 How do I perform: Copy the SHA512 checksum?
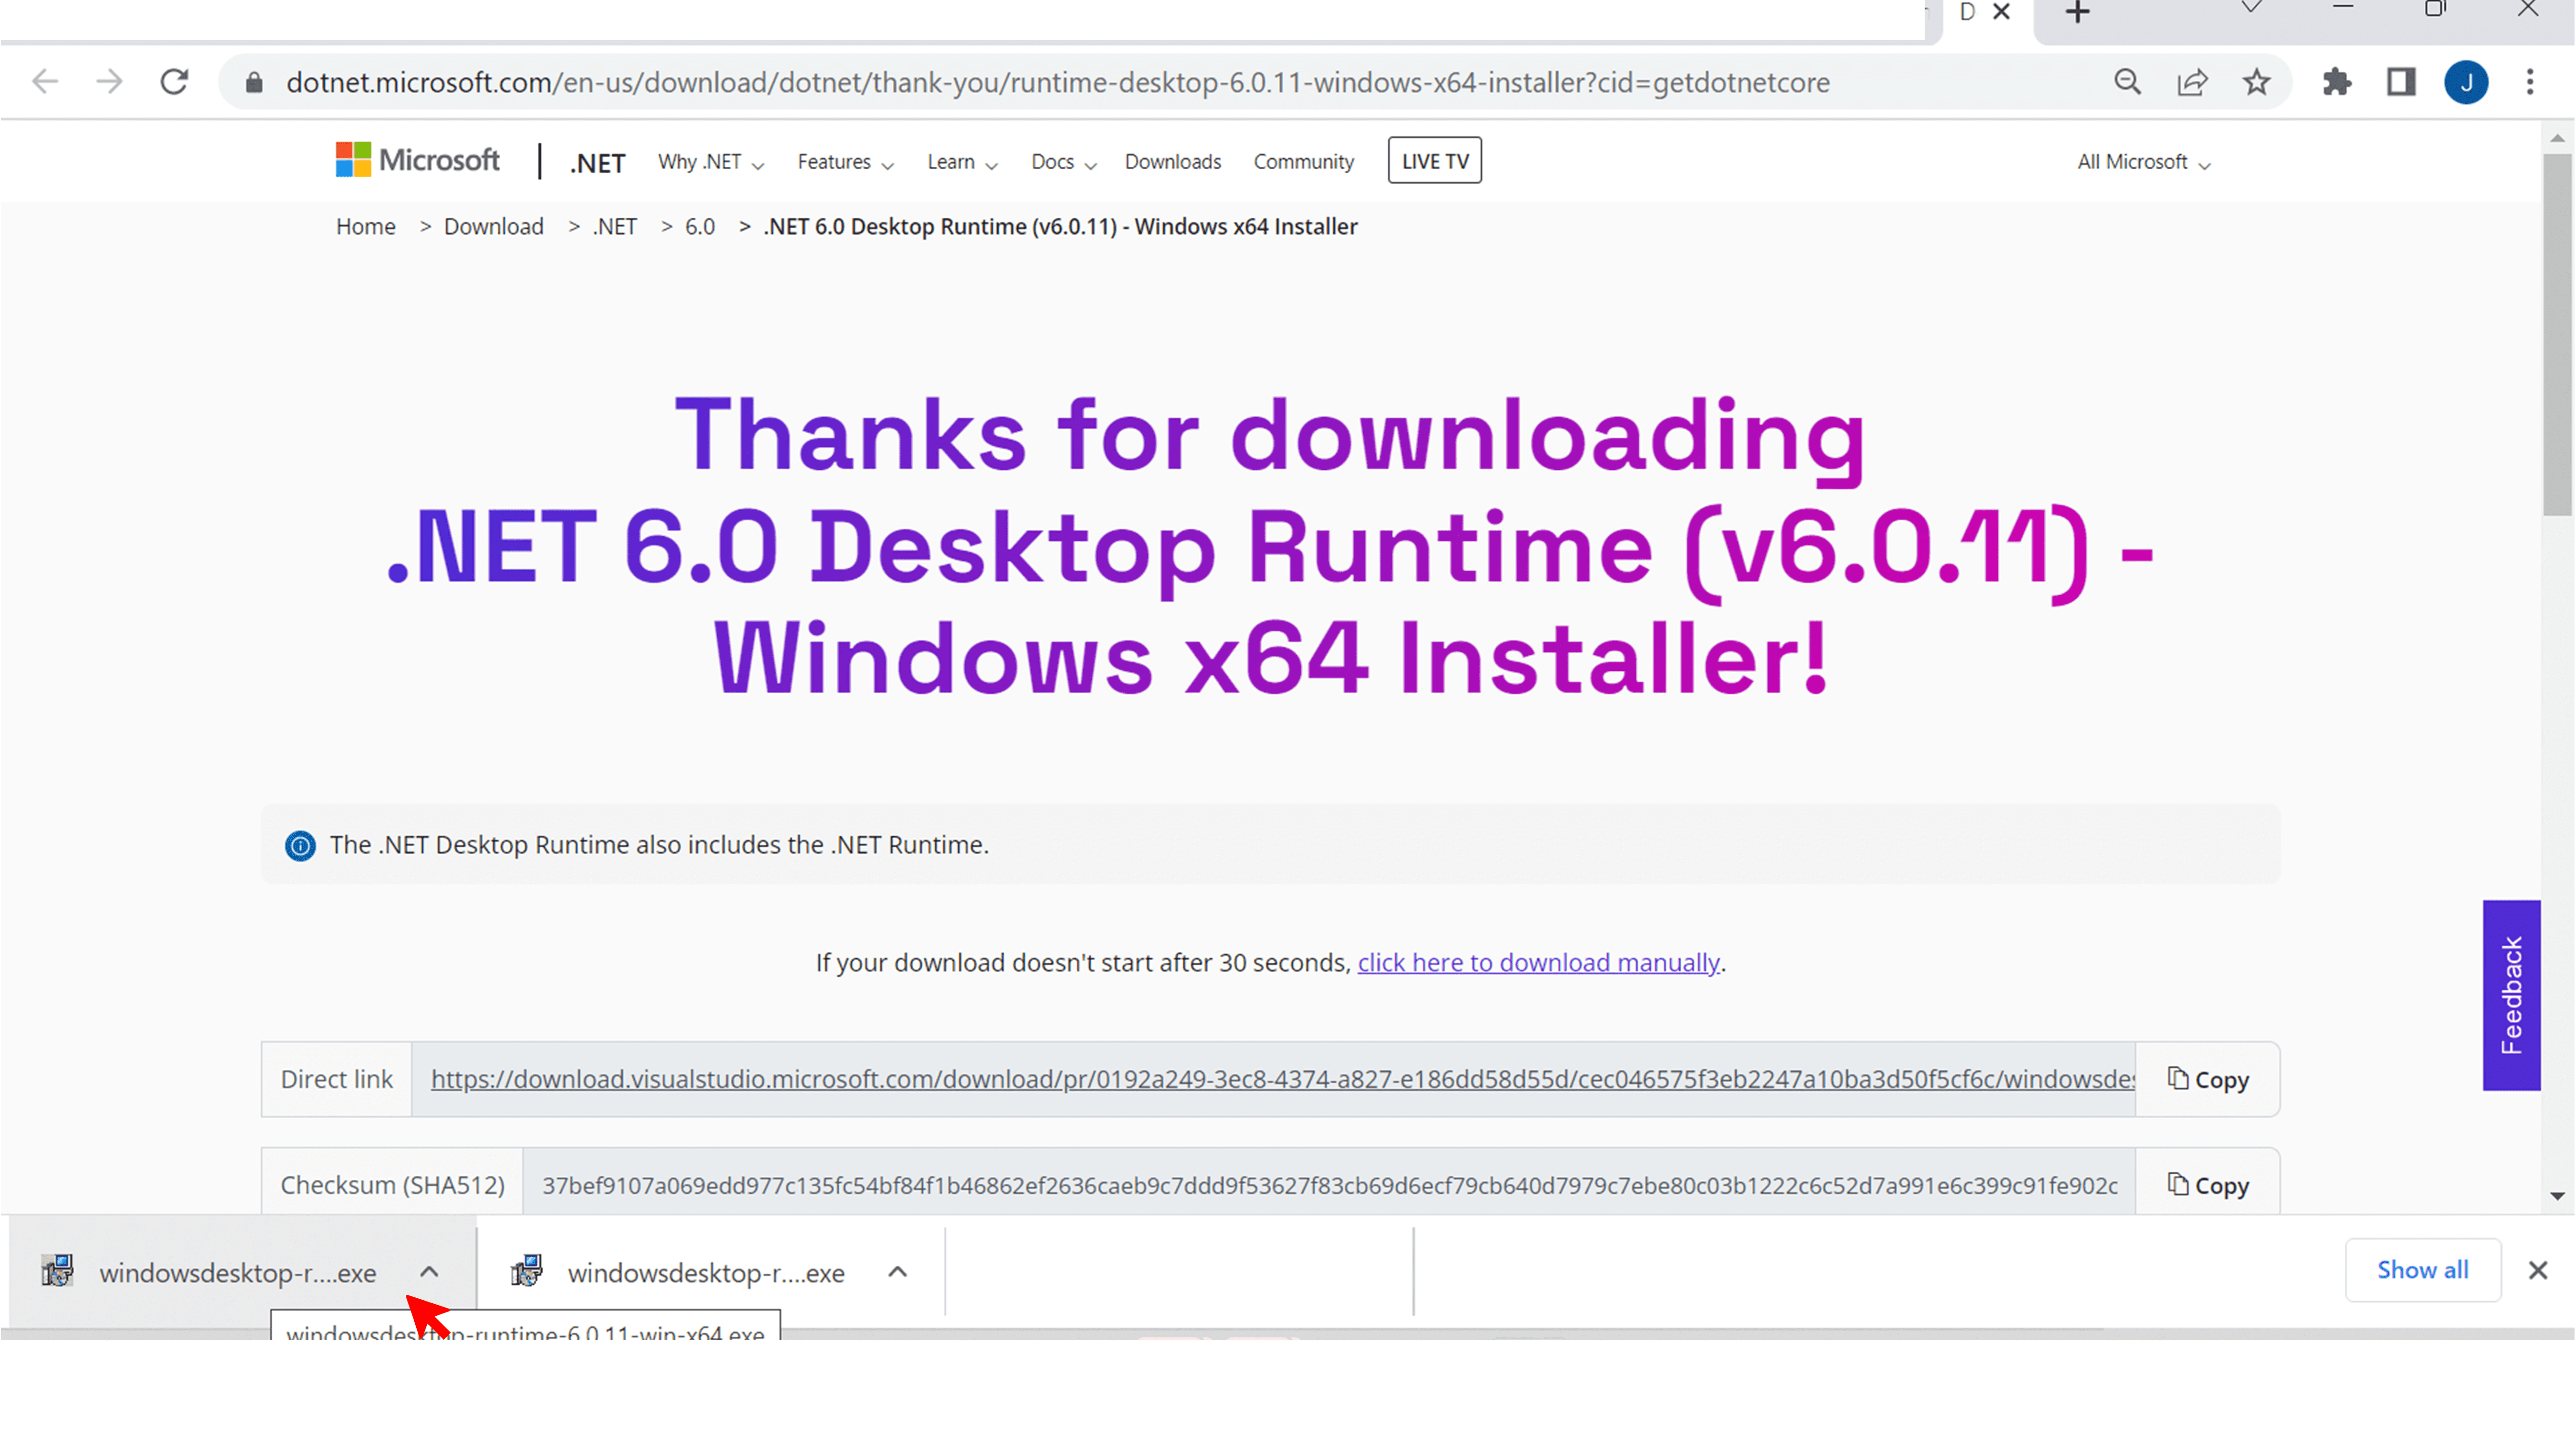click(2207, 1185)
